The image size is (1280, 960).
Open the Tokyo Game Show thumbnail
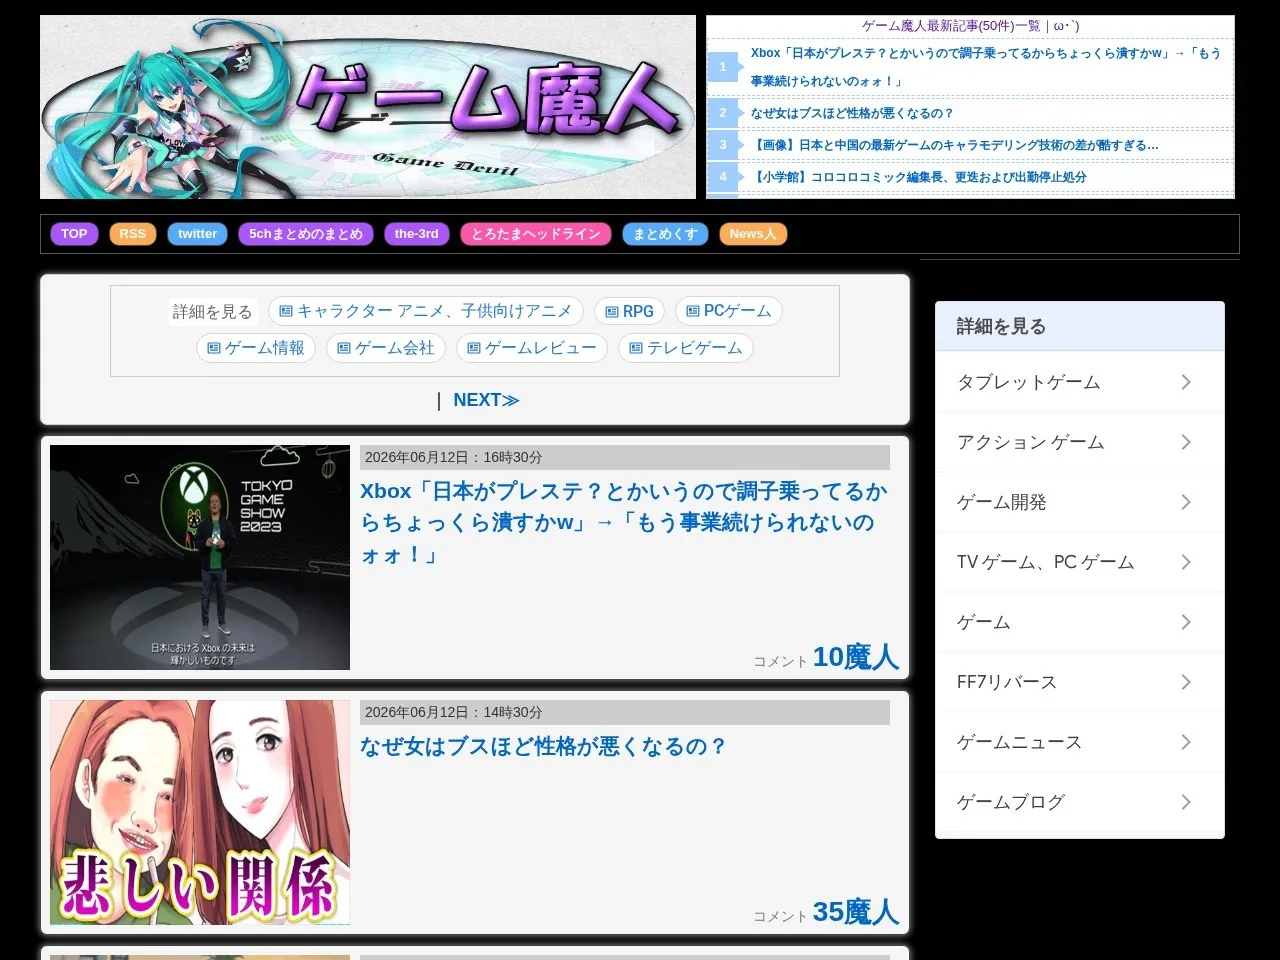(200, 558)
